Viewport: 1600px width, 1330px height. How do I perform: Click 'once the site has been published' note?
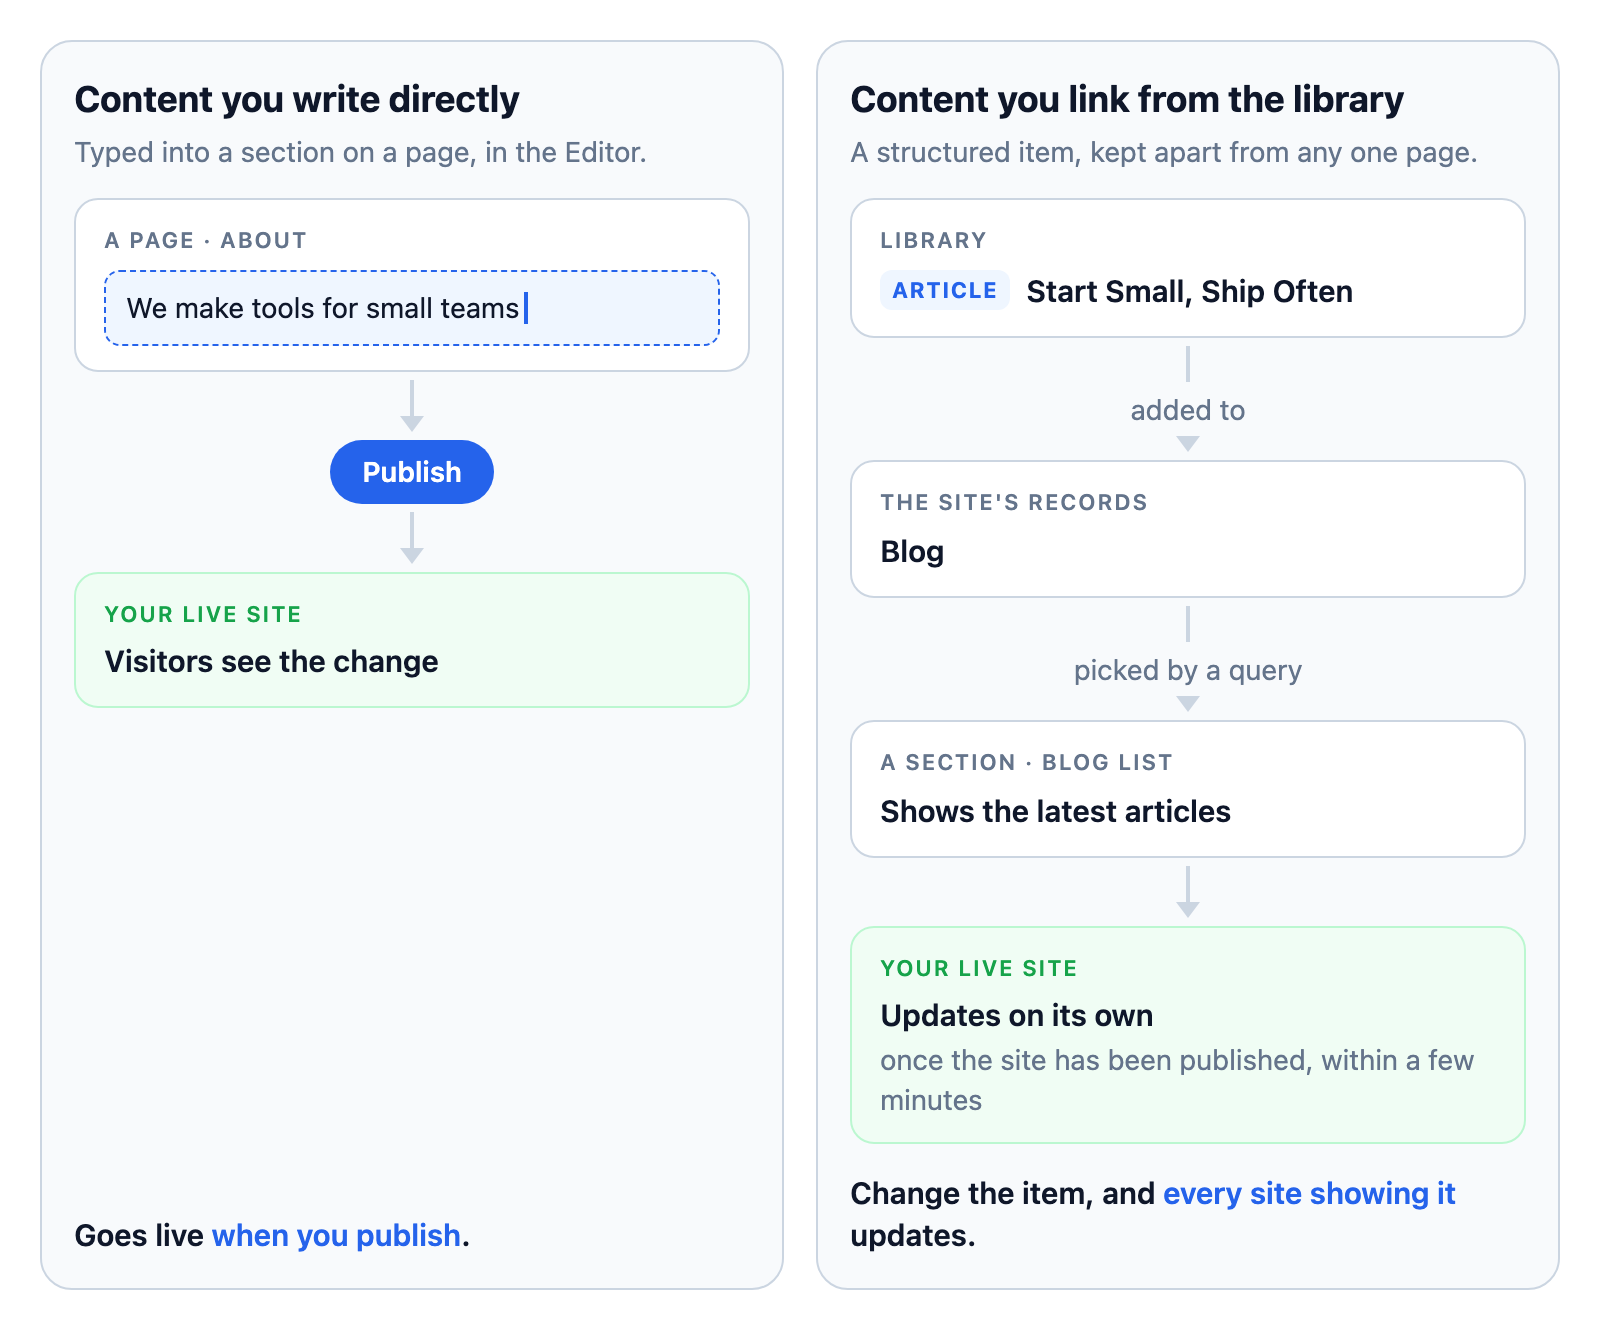pos(1177,1081)
